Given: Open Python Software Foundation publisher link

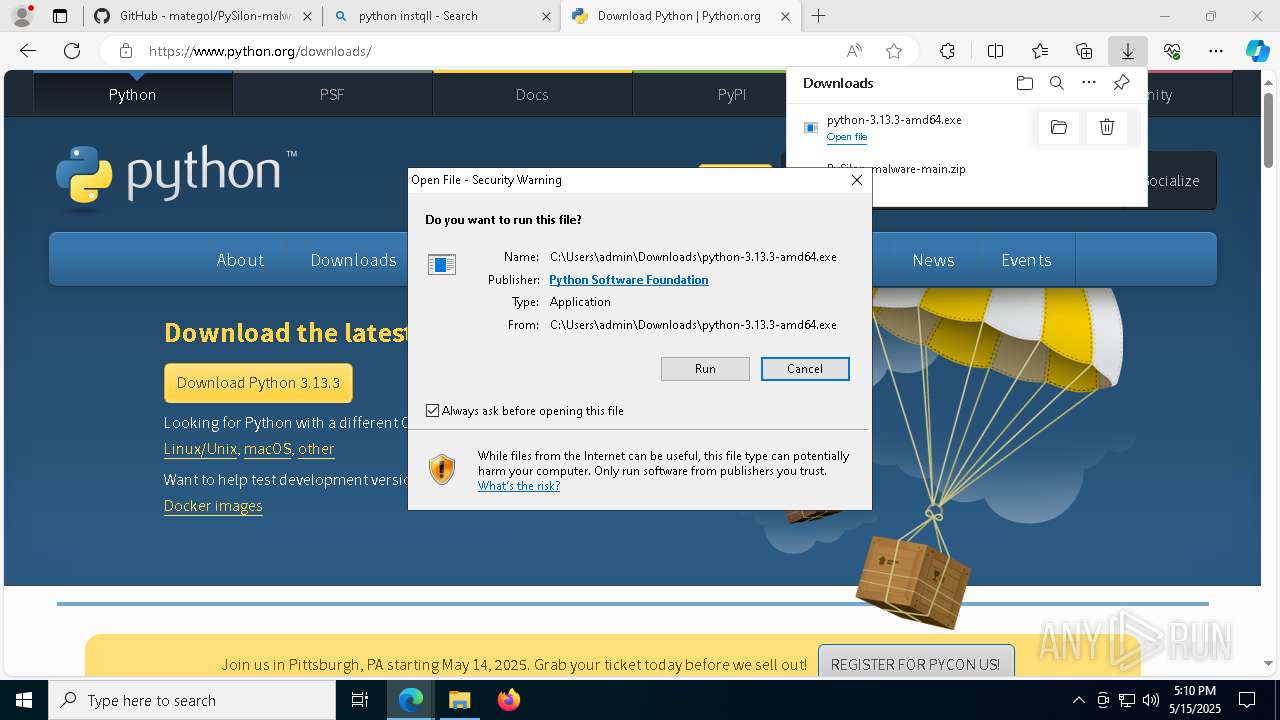Looking at the screenshot, I should click(x=629, y=280).
